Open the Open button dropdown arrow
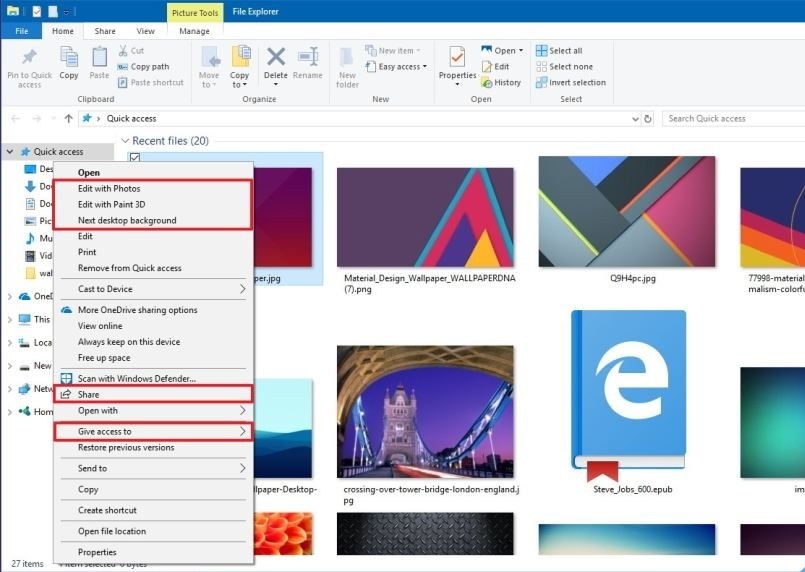Screen dimensions: 805x572 pyautogui.click(x=521, y=50)
